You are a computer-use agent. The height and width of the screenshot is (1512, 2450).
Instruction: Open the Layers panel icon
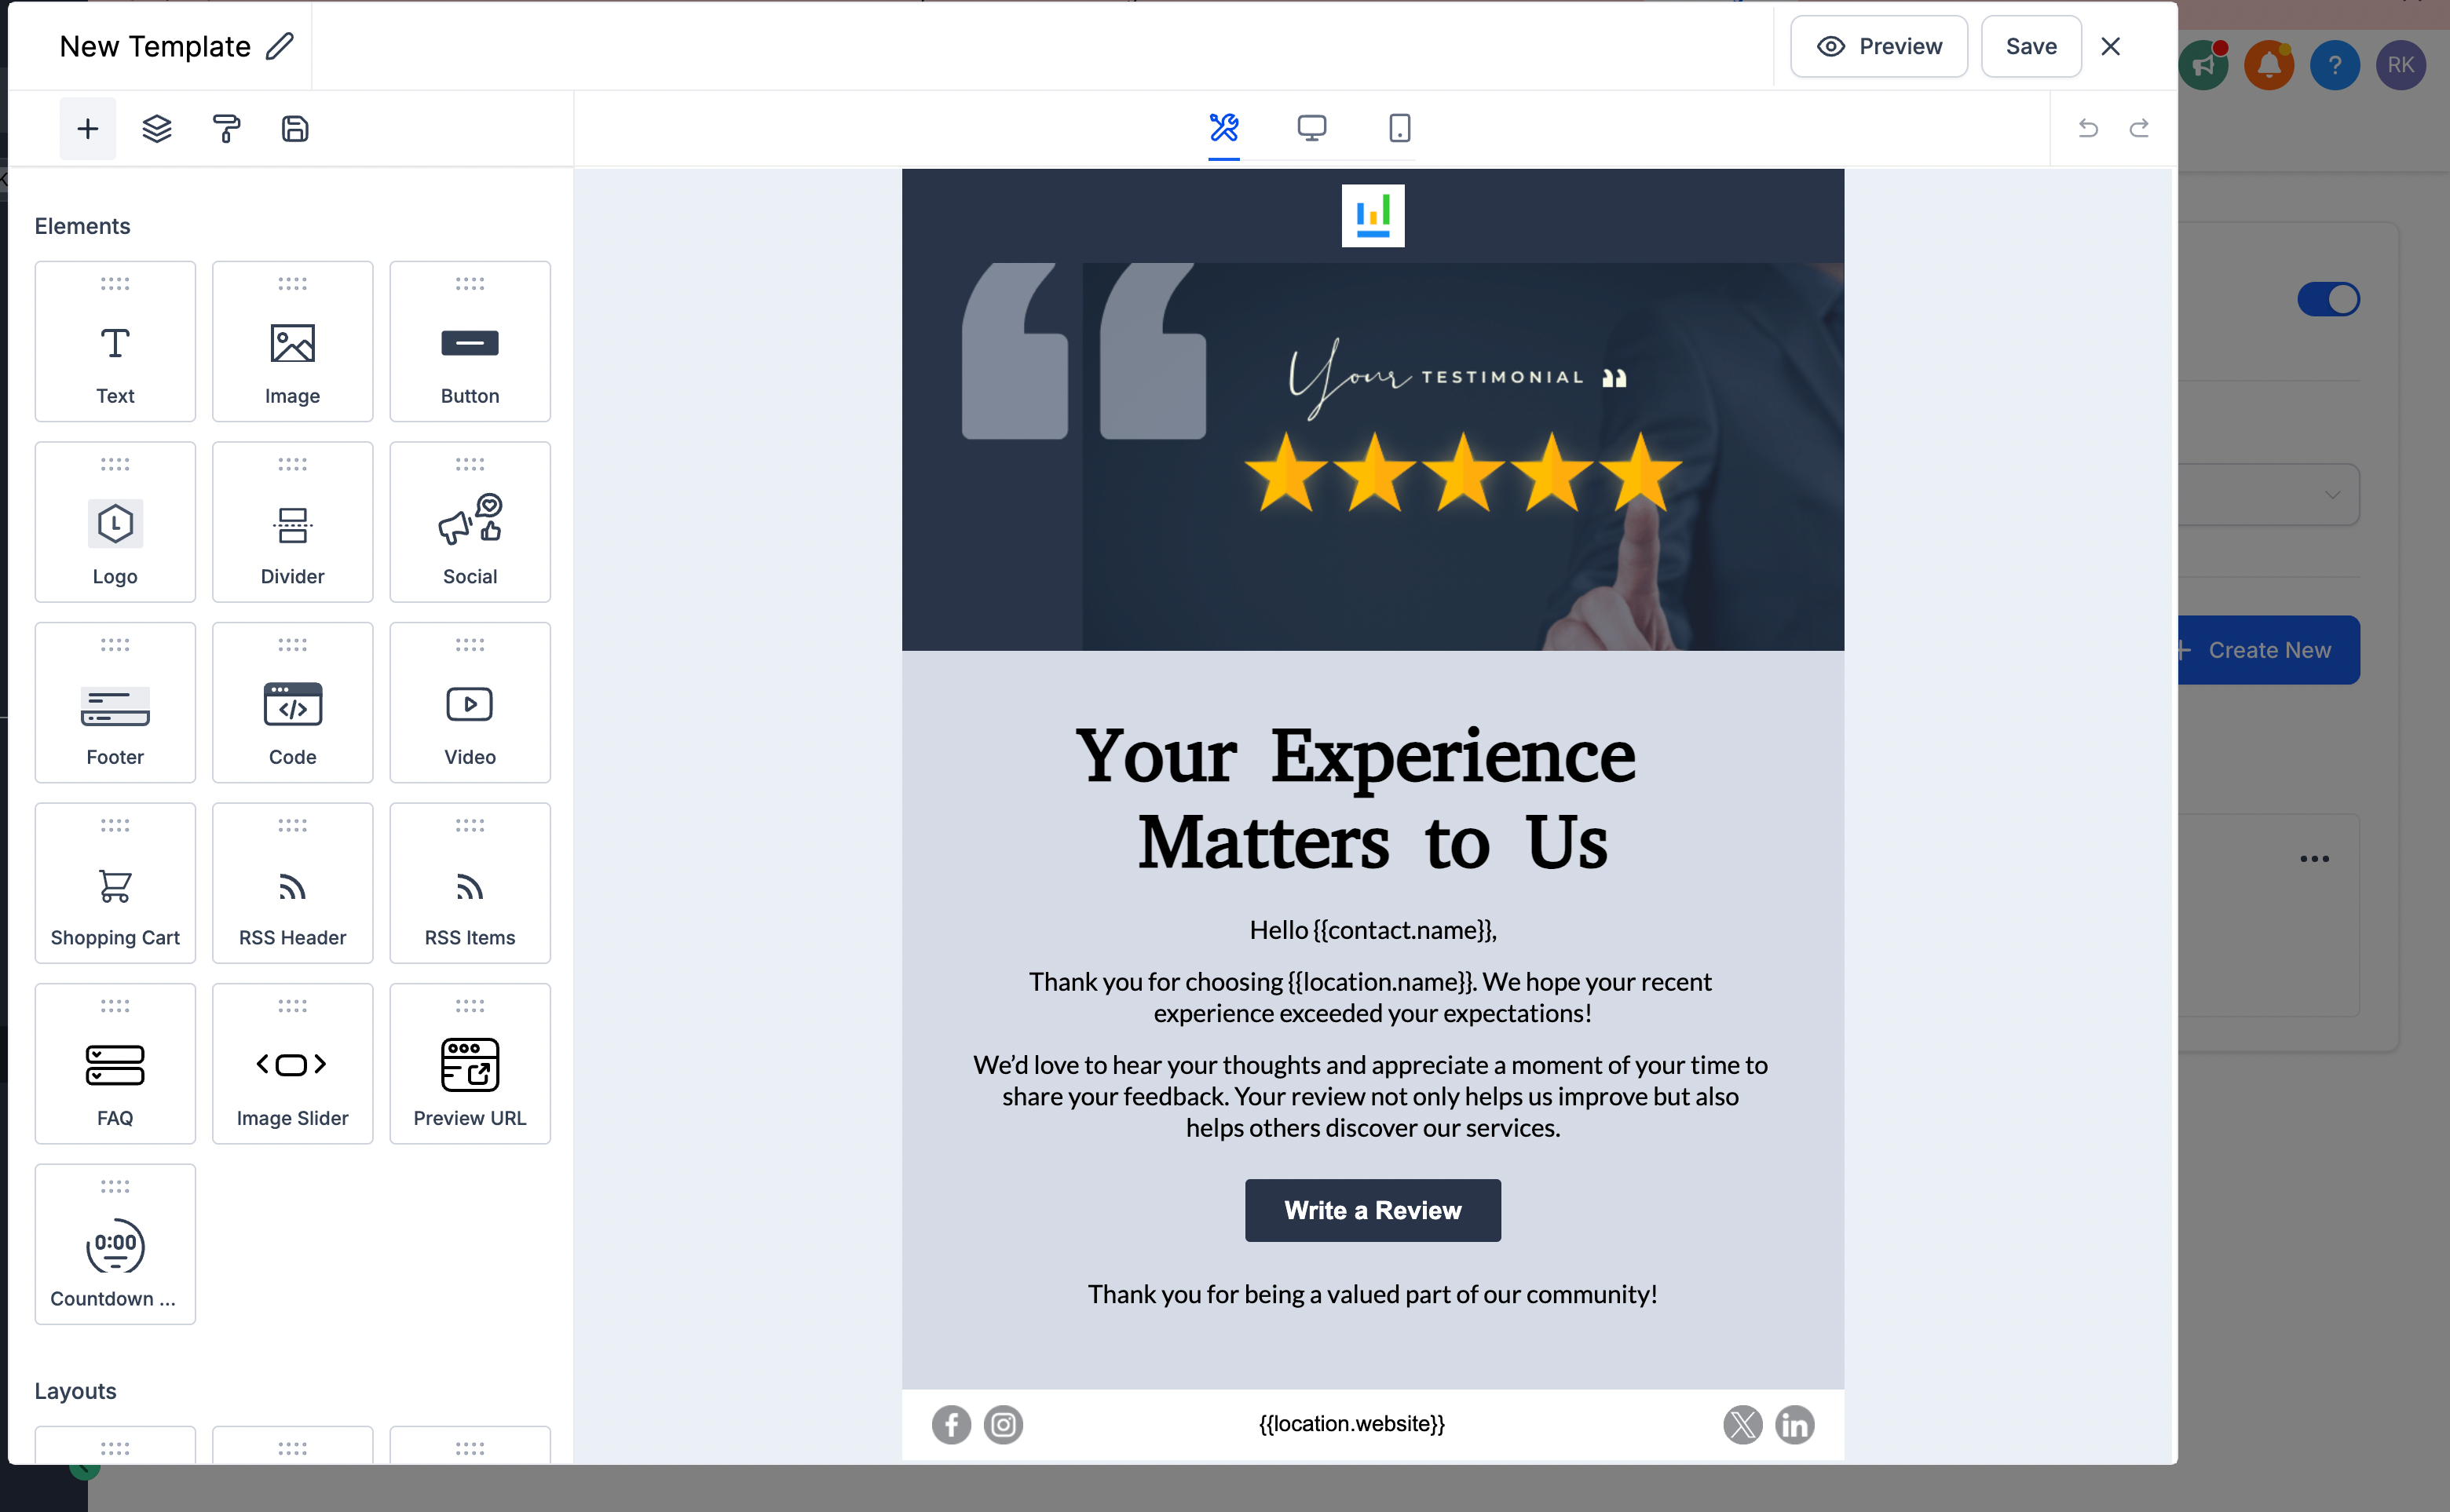(x=157, y=128)
